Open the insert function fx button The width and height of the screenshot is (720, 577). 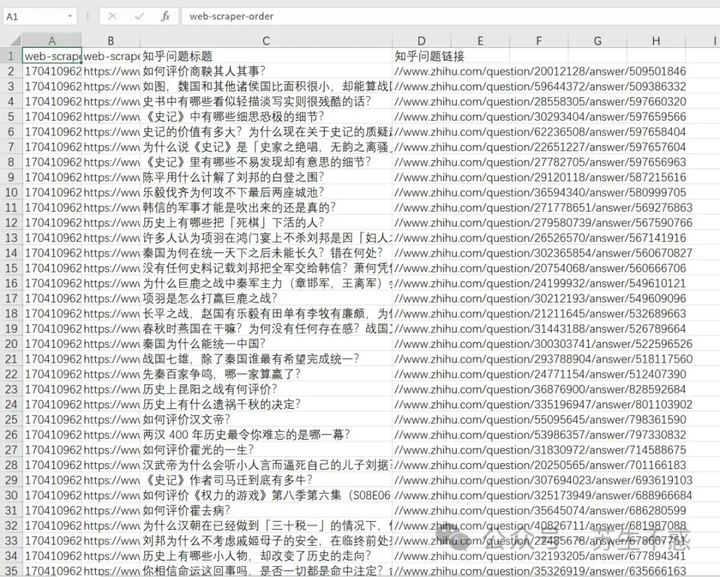(x=165, y=17)
